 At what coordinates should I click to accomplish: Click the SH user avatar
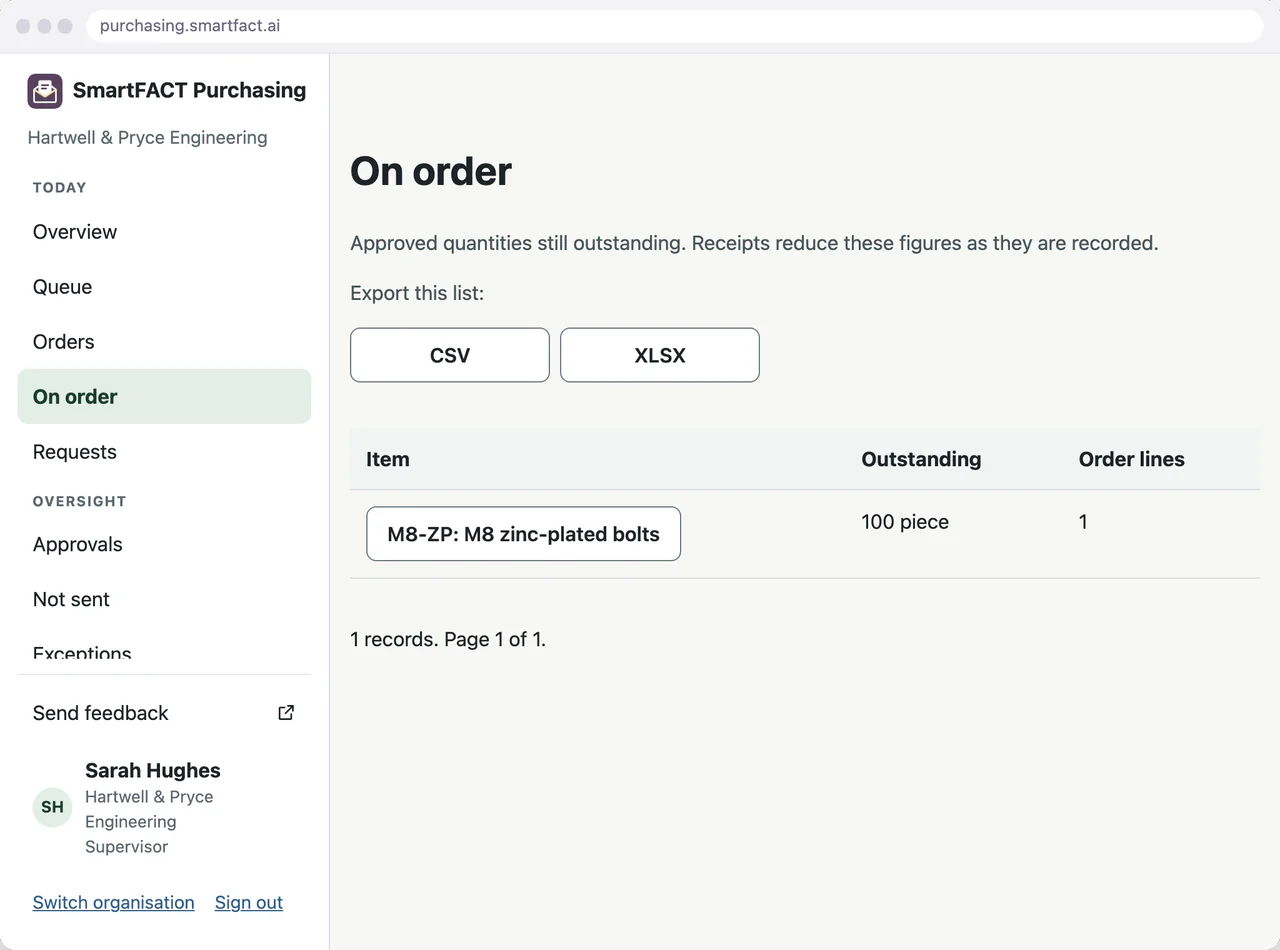52,807
